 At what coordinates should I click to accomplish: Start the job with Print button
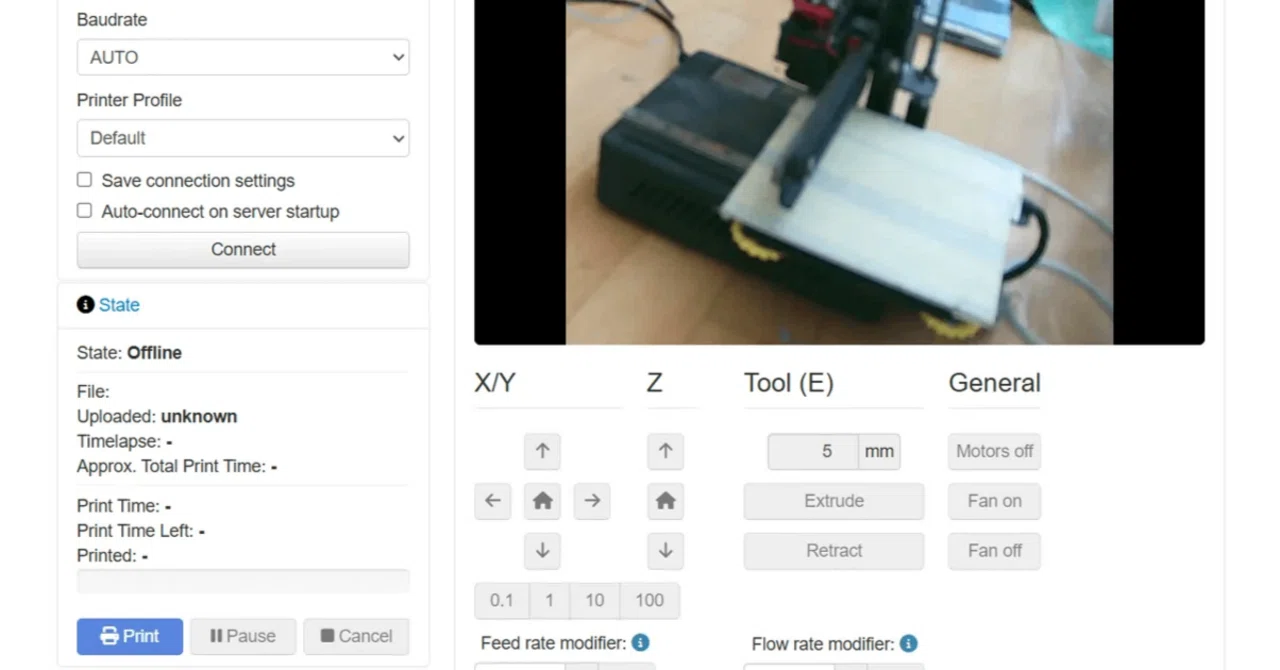tap(130, 636)
